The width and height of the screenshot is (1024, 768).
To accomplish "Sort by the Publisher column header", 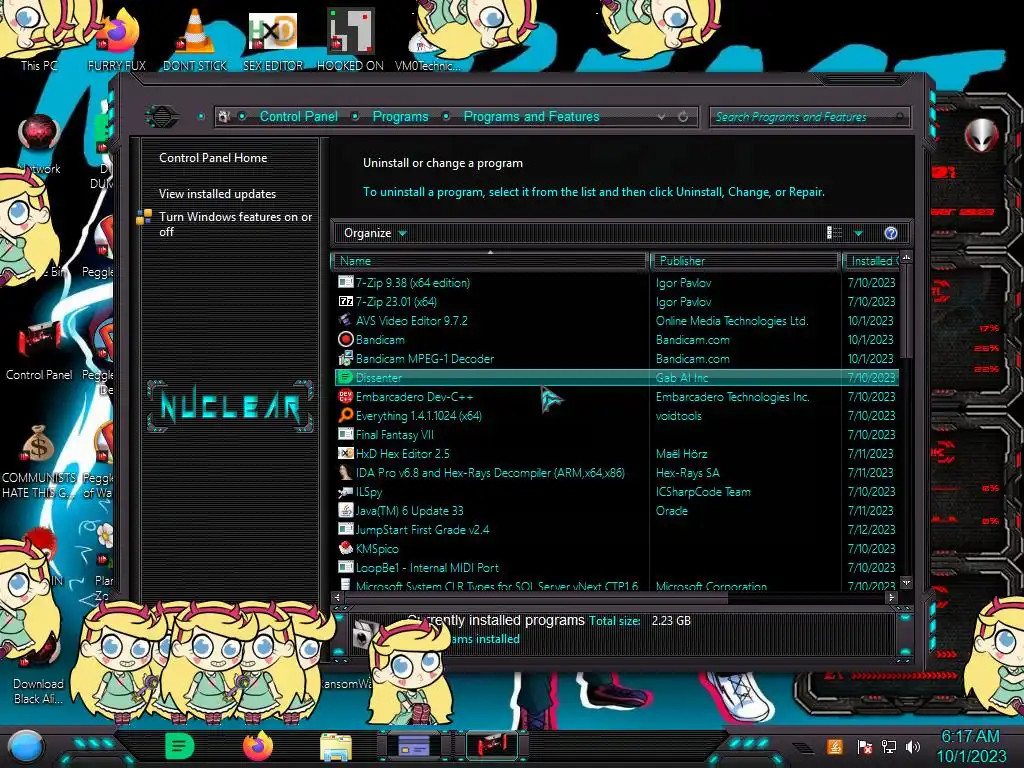I will click(746, 261).
